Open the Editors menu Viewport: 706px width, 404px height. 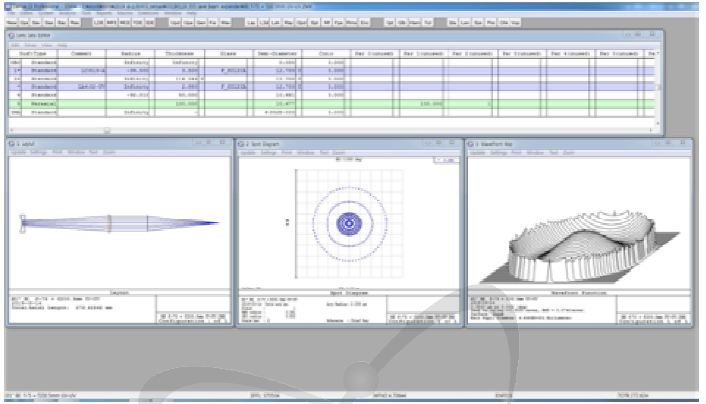(x=26, y=14)
